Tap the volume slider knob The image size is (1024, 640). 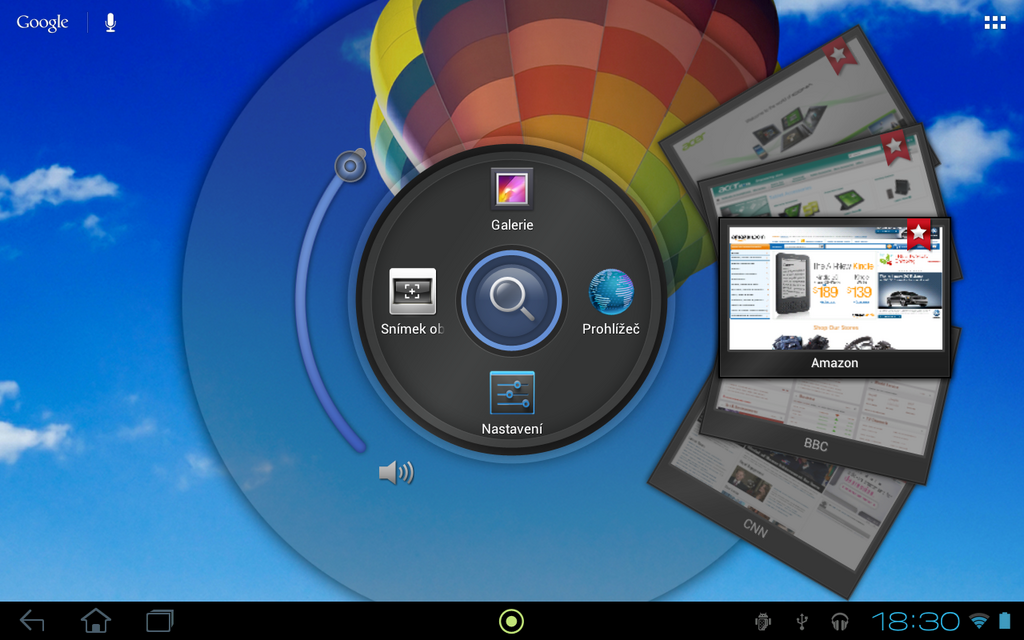point(350,165)
